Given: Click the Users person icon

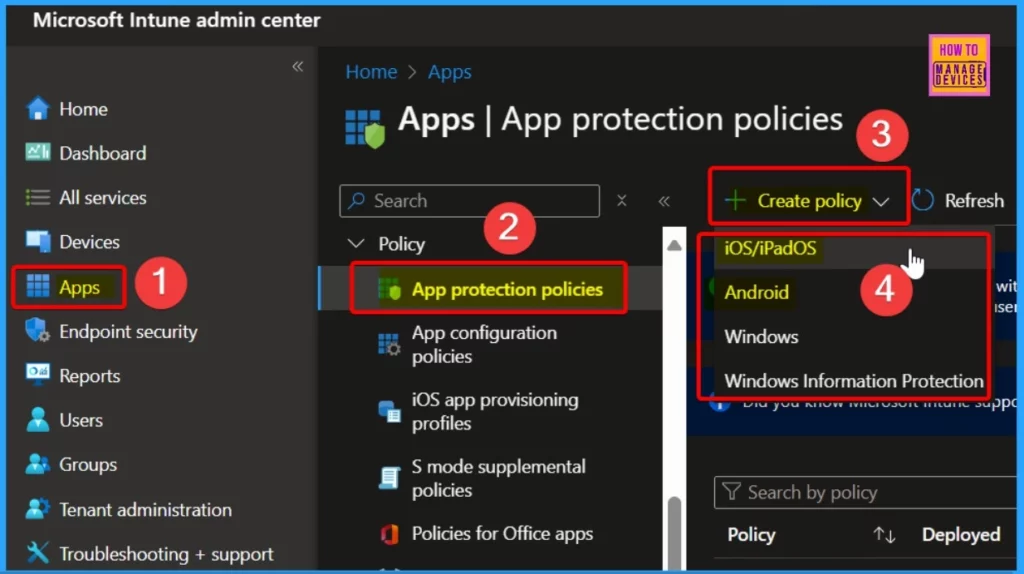Looking at the screenshot, I should click(x=38, y=420).
